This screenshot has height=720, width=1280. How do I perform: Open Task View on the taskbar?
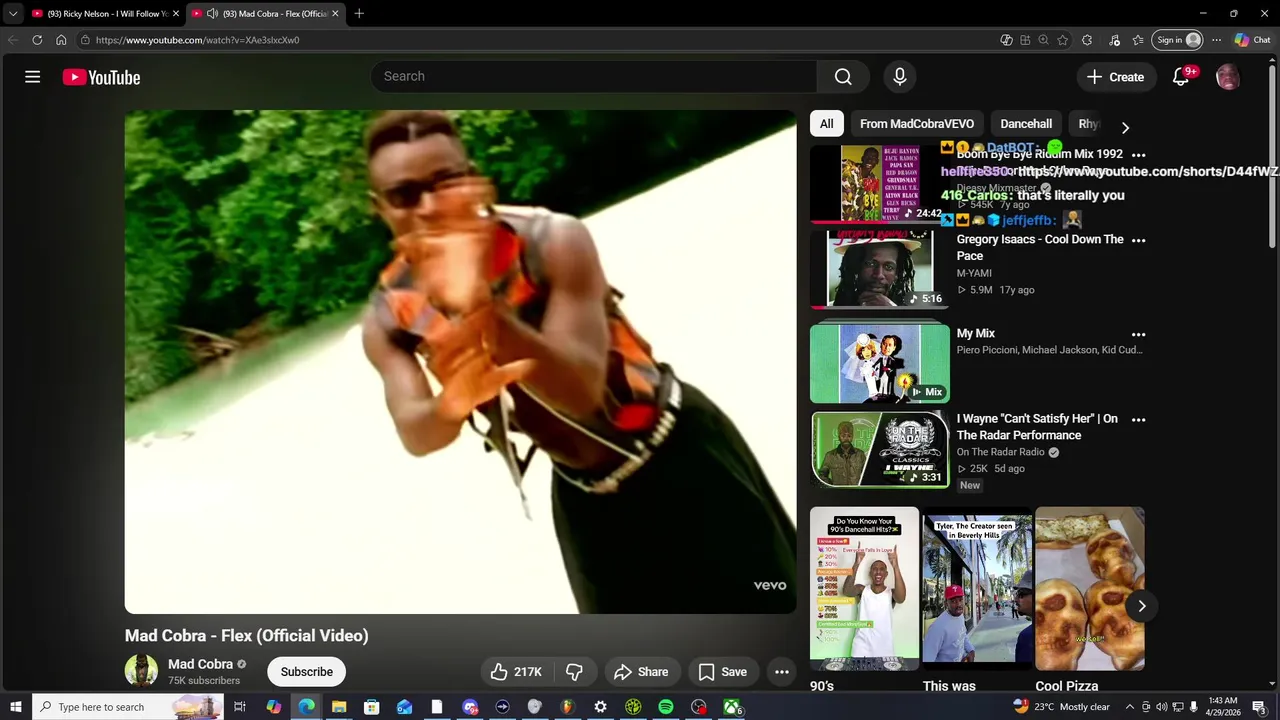(x=240, y=707)
